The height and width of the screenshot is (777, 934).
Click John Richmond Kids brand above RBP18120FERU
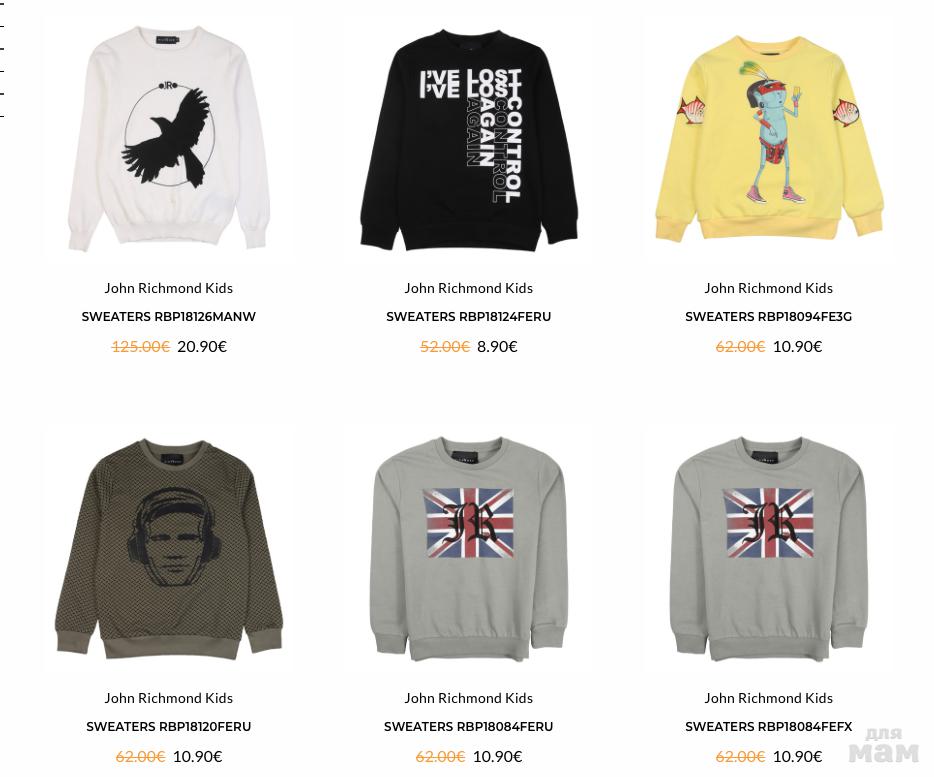(169, 698)
